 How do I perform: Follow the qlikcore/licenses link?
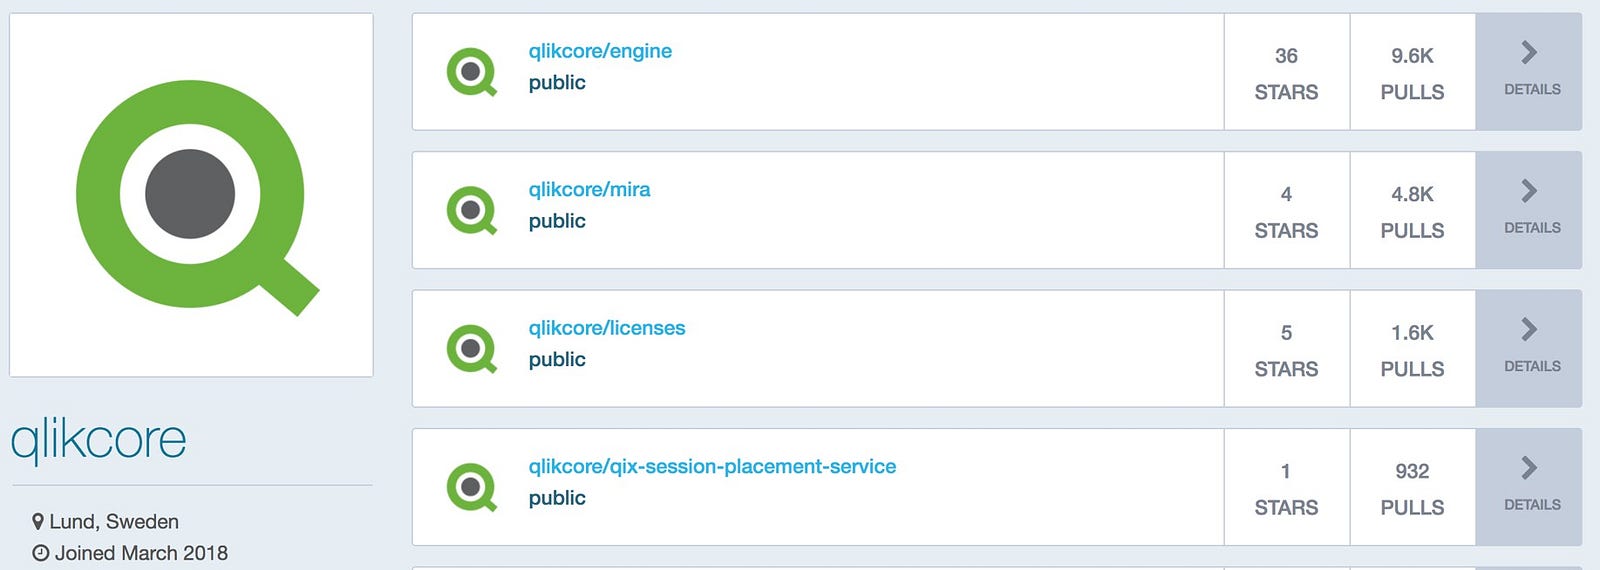coord(607,328)
